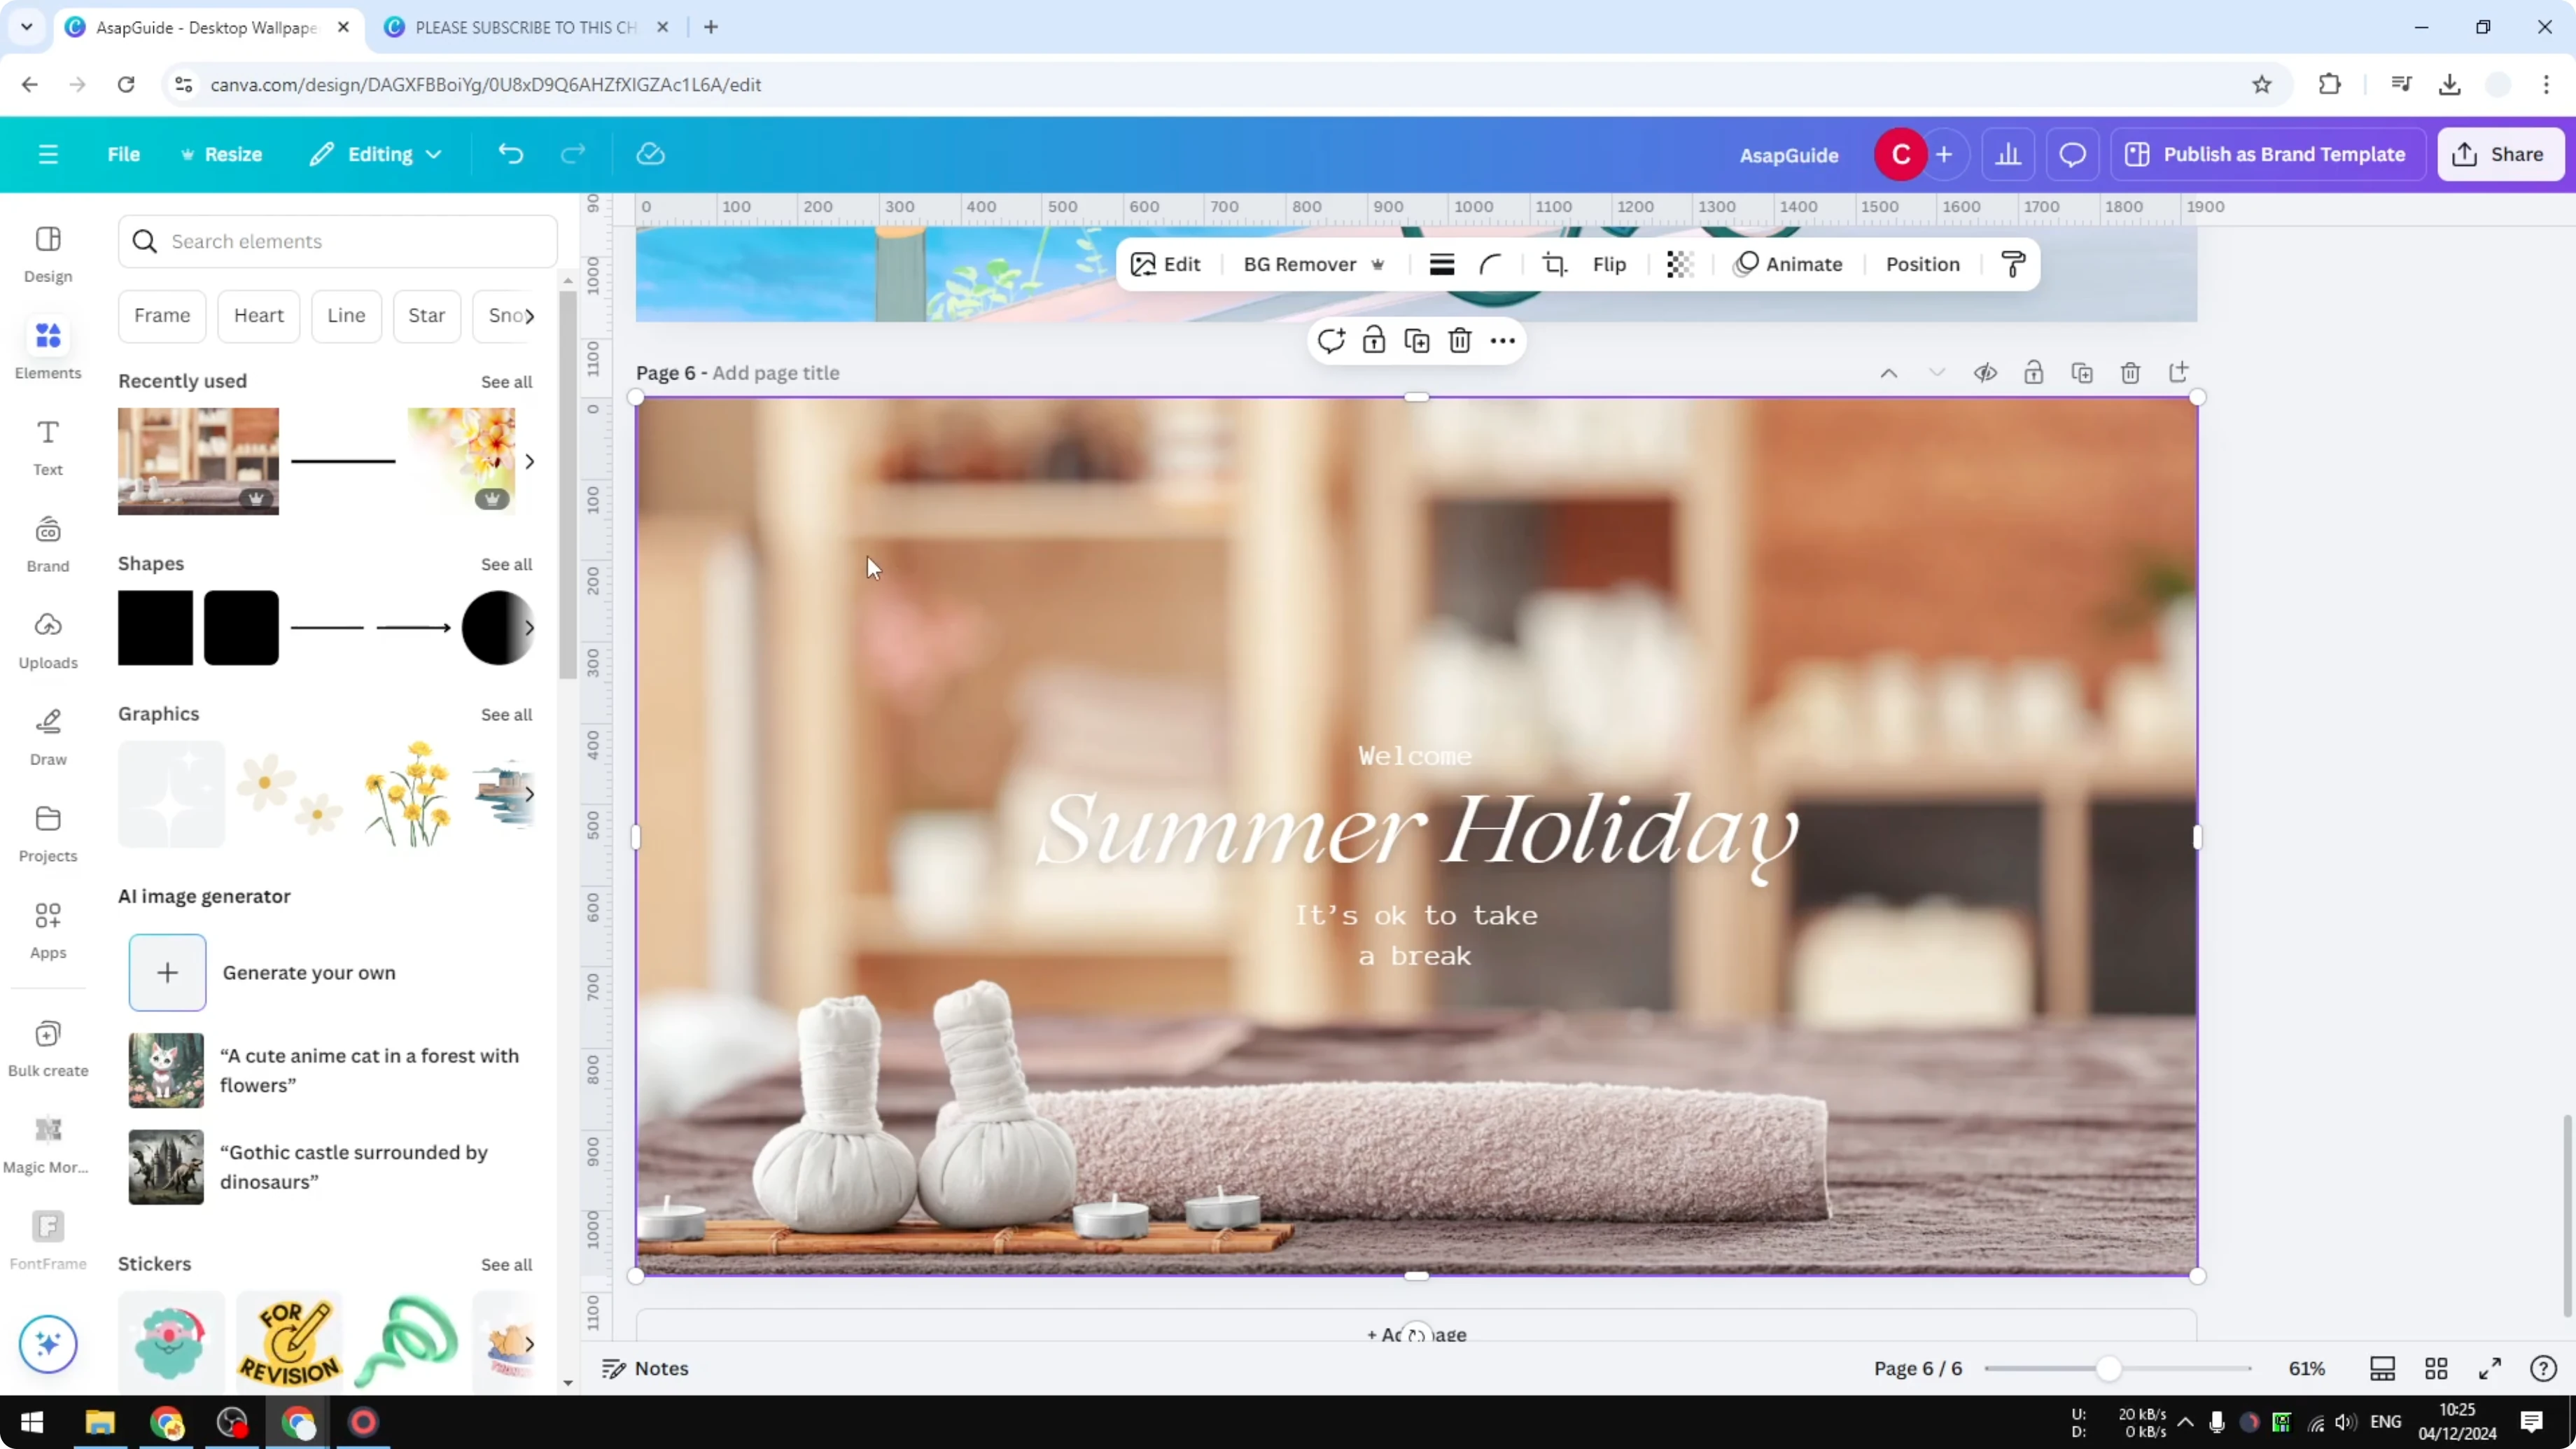The width and height of the screenshot is (2576, 1449).
Task: Lock page 6 with the lock icon
Action: pyautogui.click(x=2034, y=372)
